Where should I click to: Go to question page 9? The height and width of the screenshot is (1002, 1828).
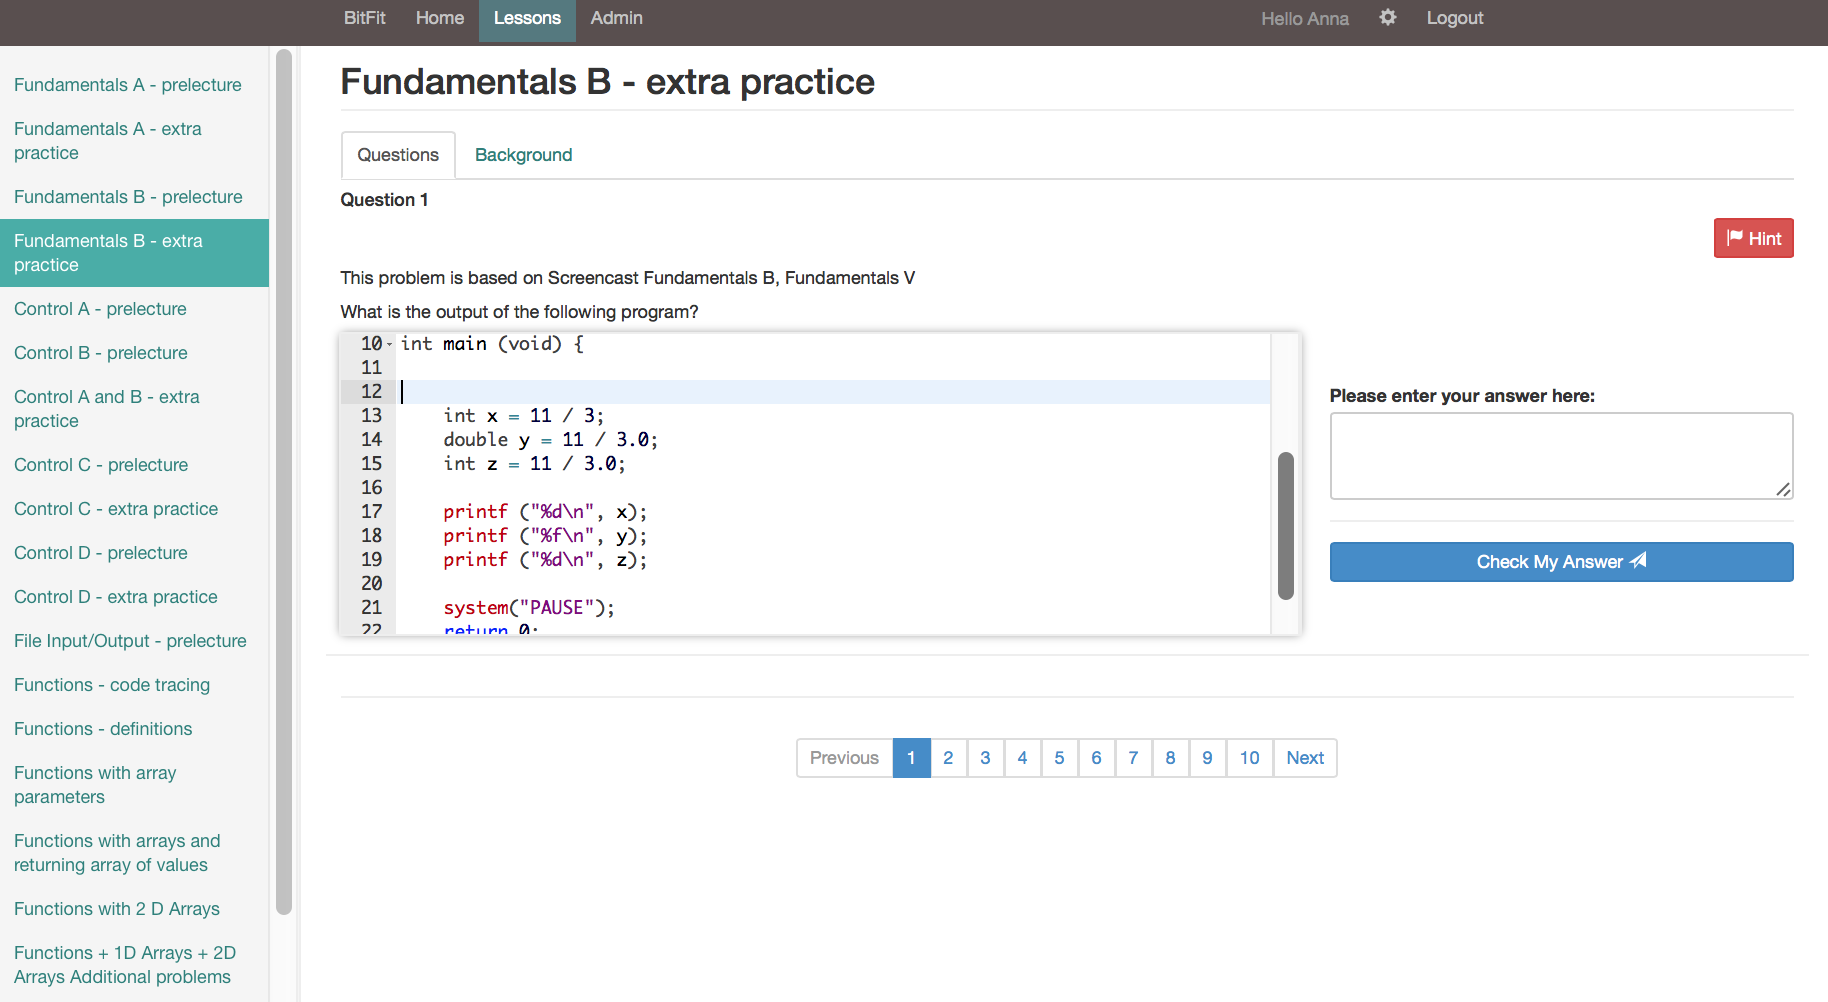point(1207,758)
